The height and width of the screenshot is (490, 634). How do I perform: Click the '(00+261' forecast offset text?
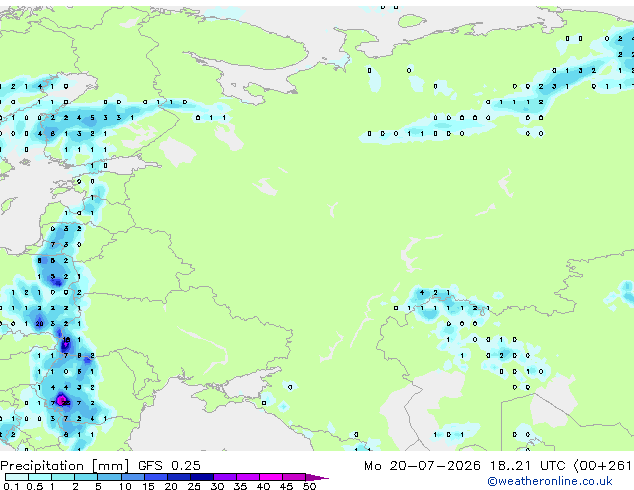(603, 466)
